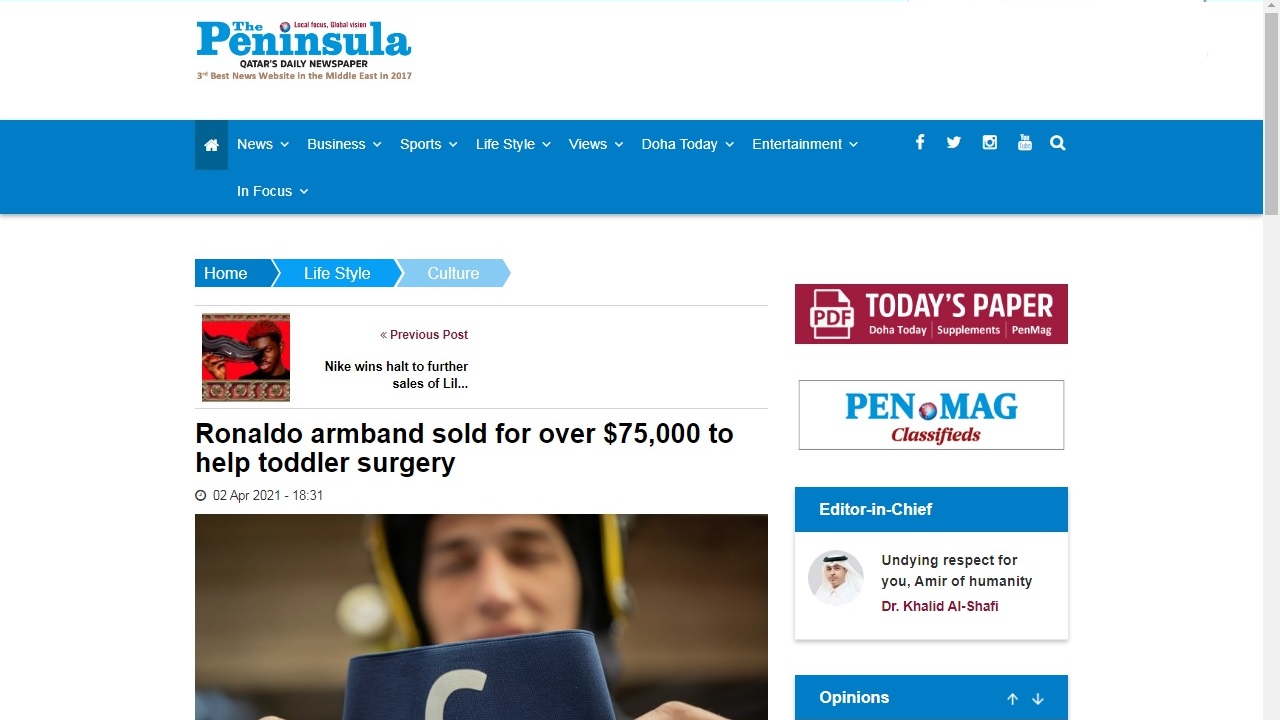The width and height of the screenshot is (1280, 720).
Task: Open the Business menu item
Action: [x=345, y=144]
